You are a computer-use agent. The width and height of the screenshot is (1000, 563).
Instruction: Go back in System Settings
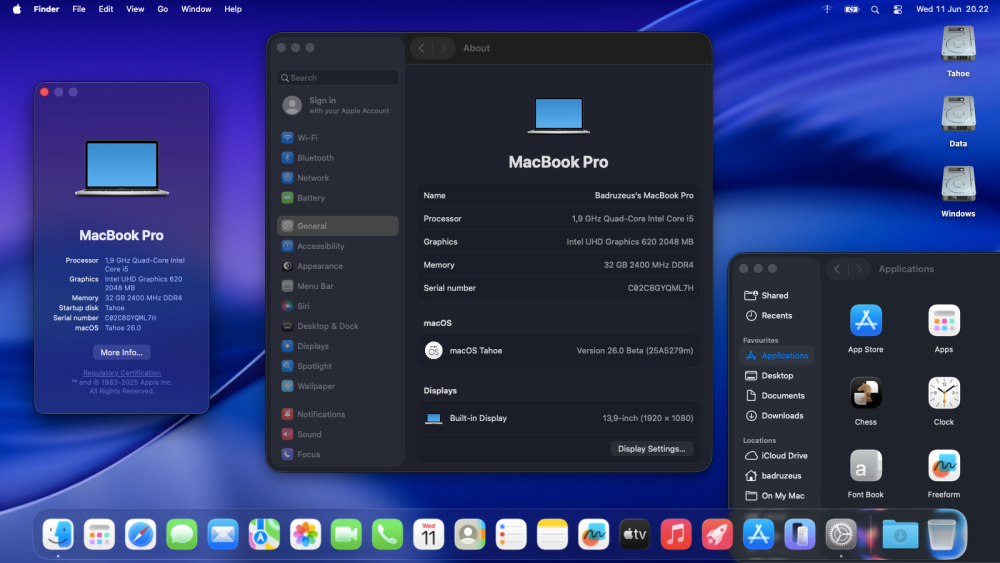pyautogui.click(x=422, y=48)
